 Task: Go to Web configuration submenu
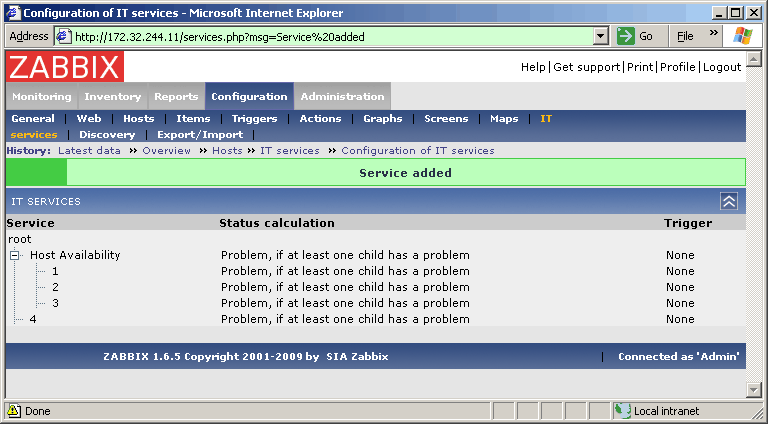89,118
